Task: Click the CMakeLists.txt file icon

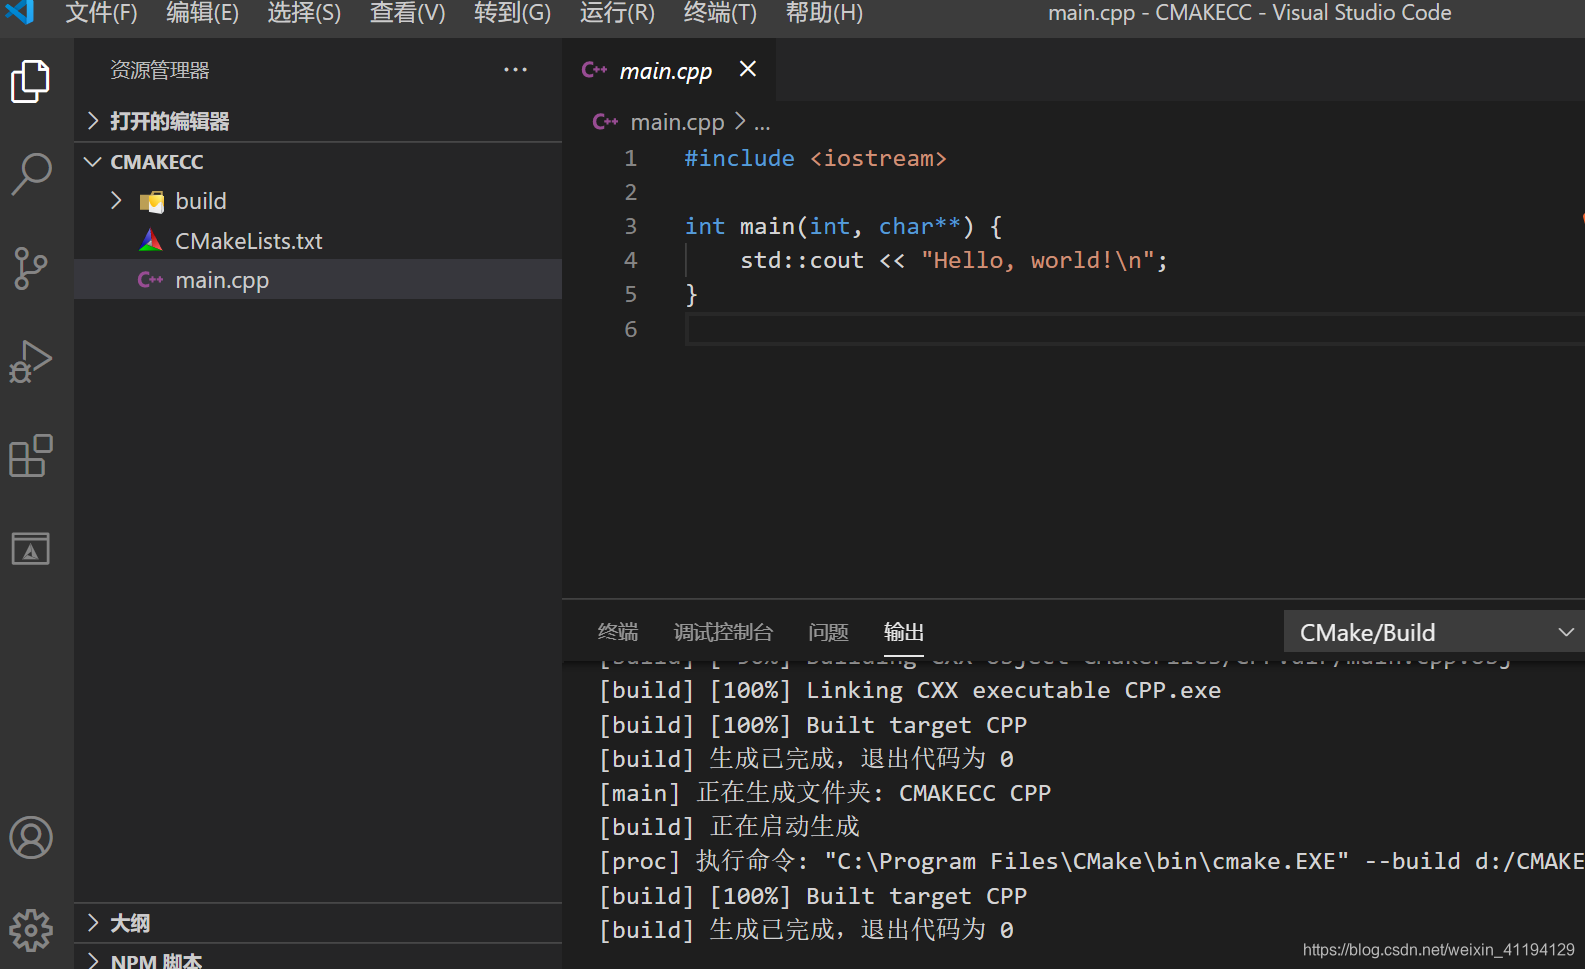Action: (x=151, y=240)
